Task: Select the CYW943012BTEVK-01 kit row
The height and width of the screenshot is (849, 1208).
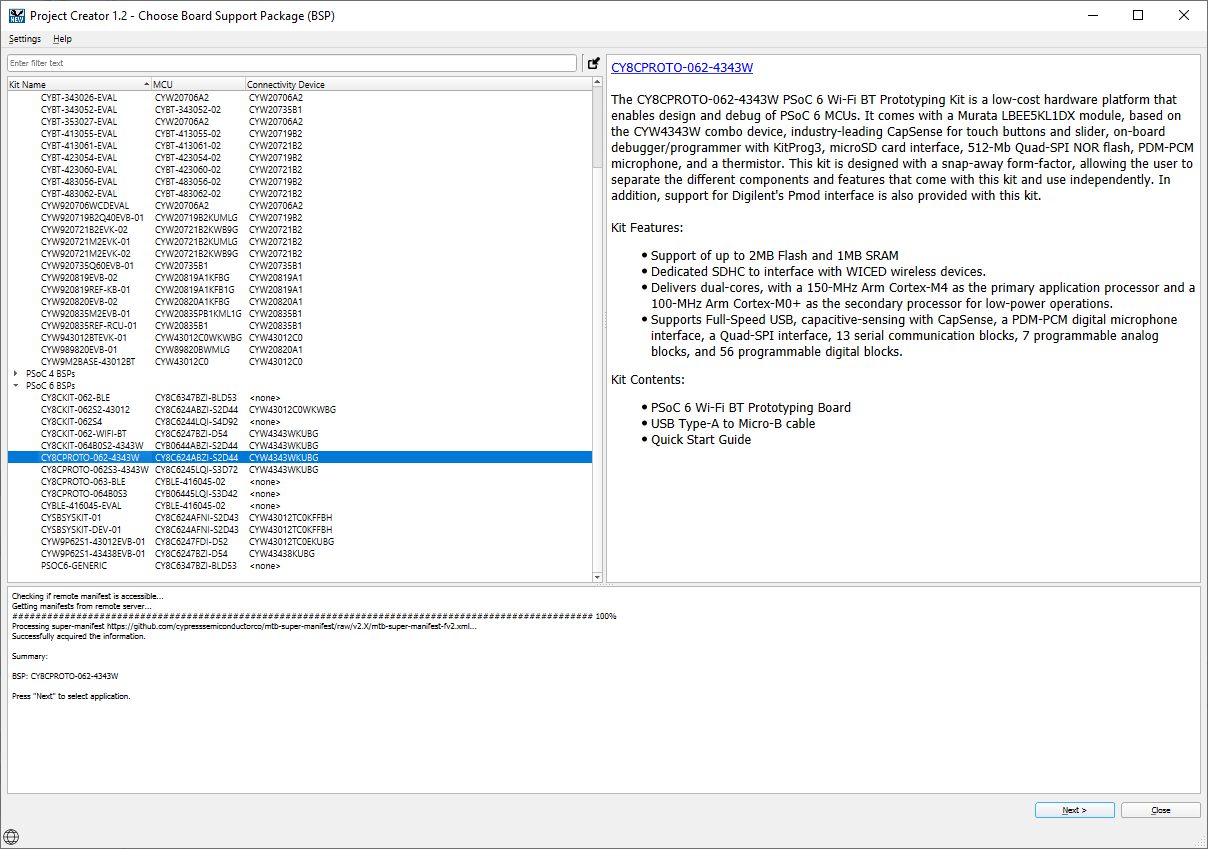Action: point(300,337)
